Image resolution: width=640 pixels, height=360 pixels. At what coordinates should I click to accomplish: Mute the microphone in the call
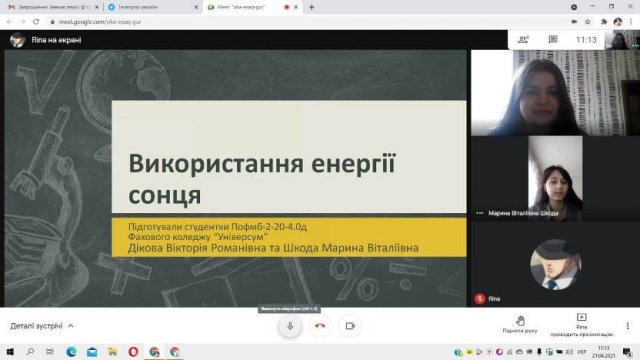(290, 326)
